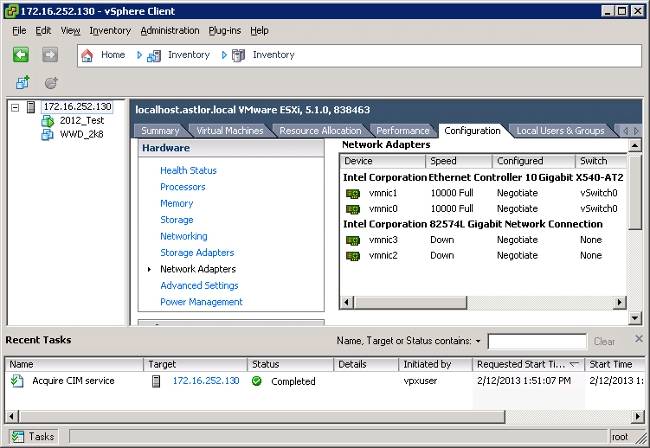Screen dimensions: 650x448
Task: Click the vmnic0 network adapter icon
Action: pyautogui.click(x=353, y=209)
